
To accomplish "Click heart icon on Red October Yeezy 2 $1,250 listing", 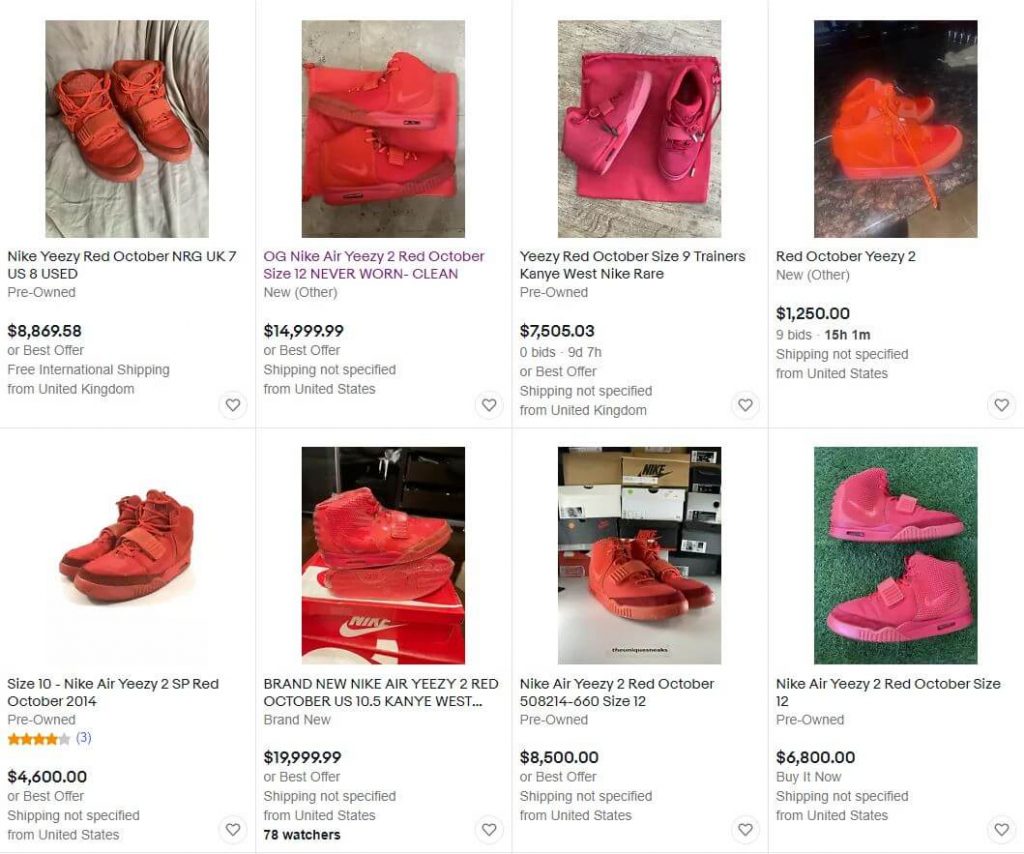I will (1001, 405).
